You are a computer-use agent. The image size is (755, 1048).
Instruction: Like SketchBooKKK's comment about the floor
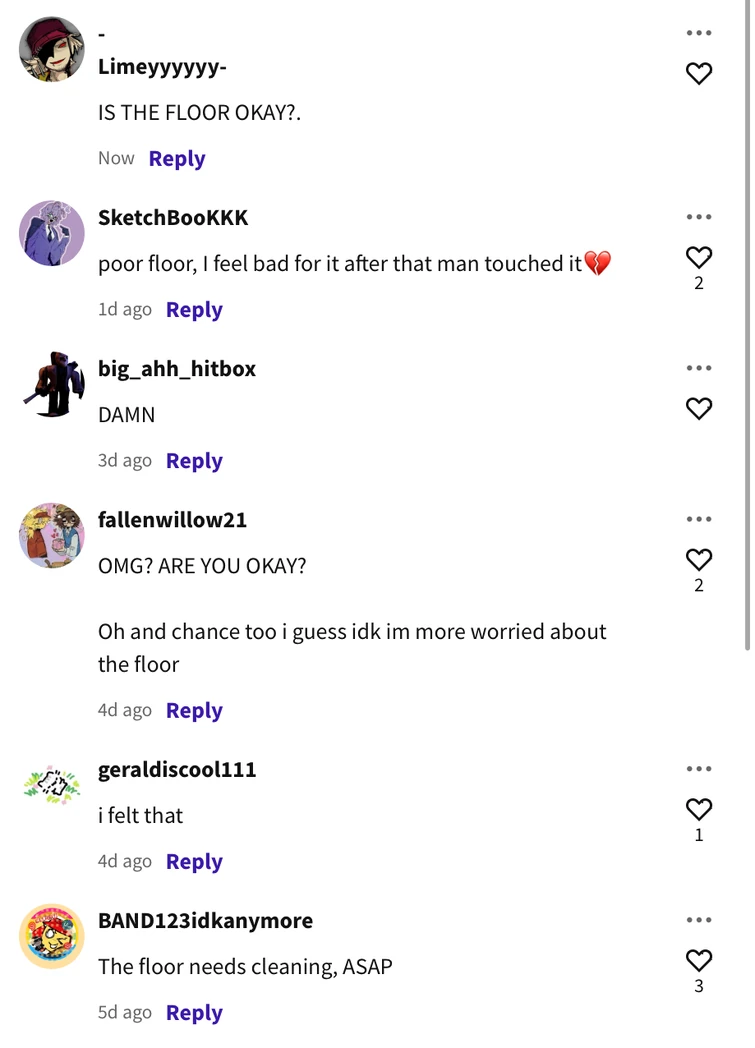point(699,257)
